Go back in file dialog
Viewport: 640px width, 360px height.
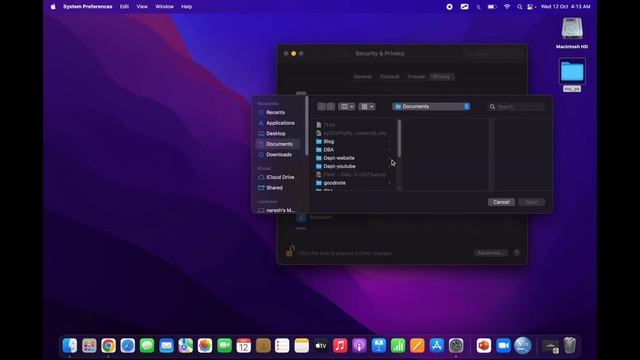pyautogui.click(x=322, y=107)
